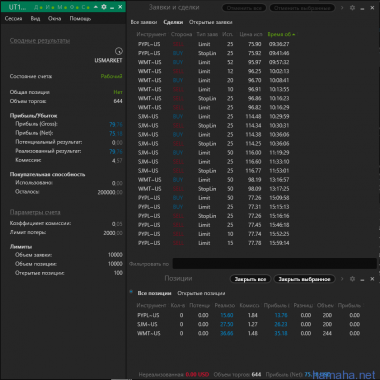The image size is (380, 380).
Task: Open the Вид menu
Action: [x=35, y=19]
